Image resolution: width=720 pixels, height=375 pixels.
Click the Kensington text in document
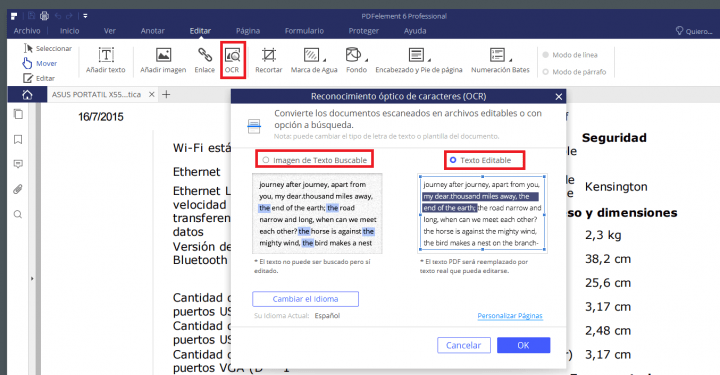(616, 187)
